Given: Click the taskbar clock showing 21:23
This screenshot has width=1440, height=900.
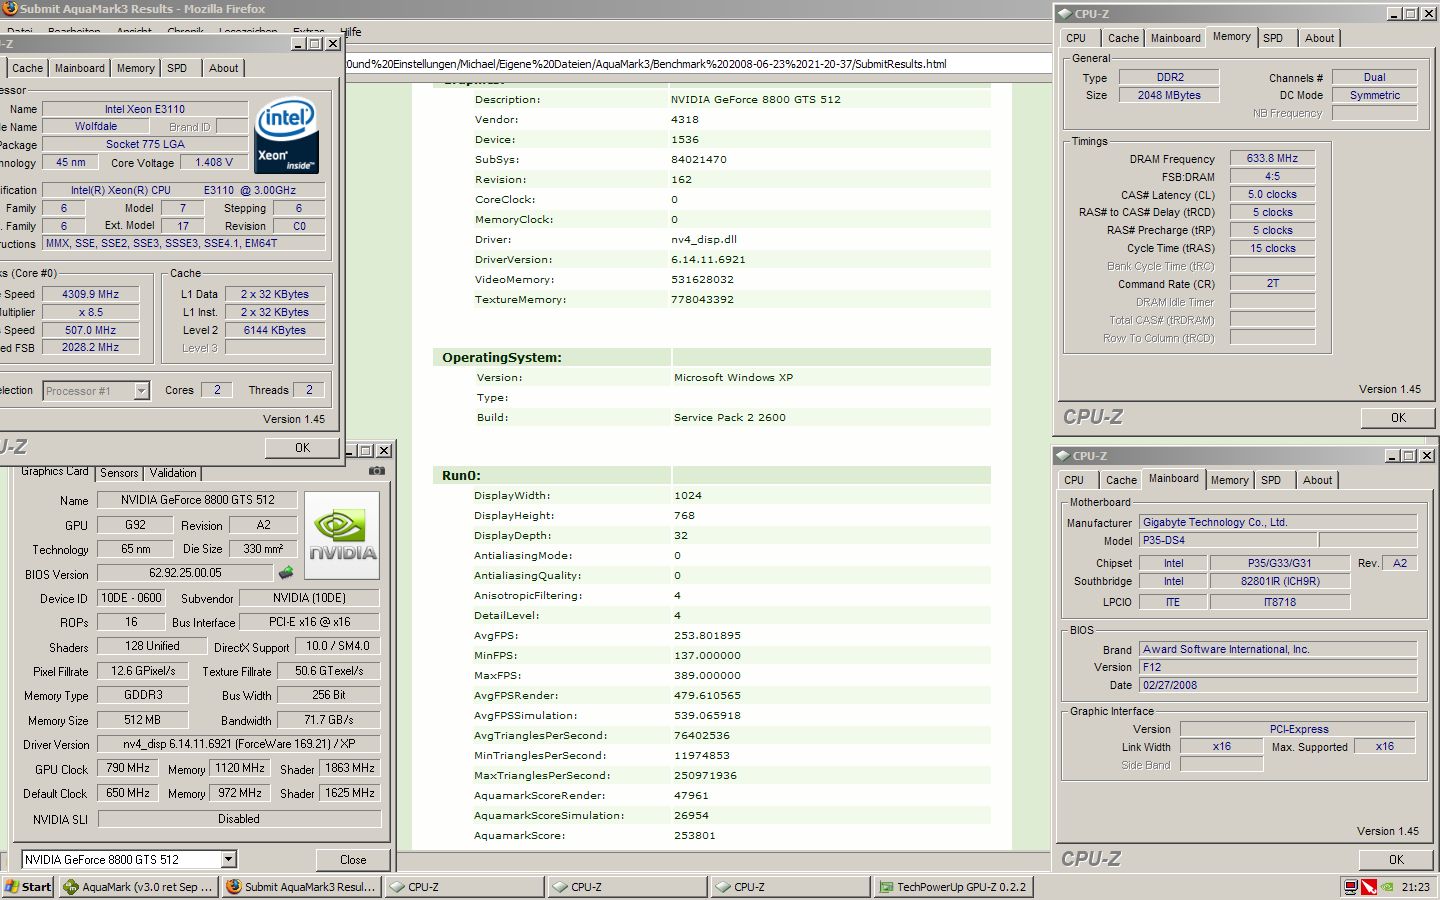Looking at the screenshot, I should click(1415, 887).
